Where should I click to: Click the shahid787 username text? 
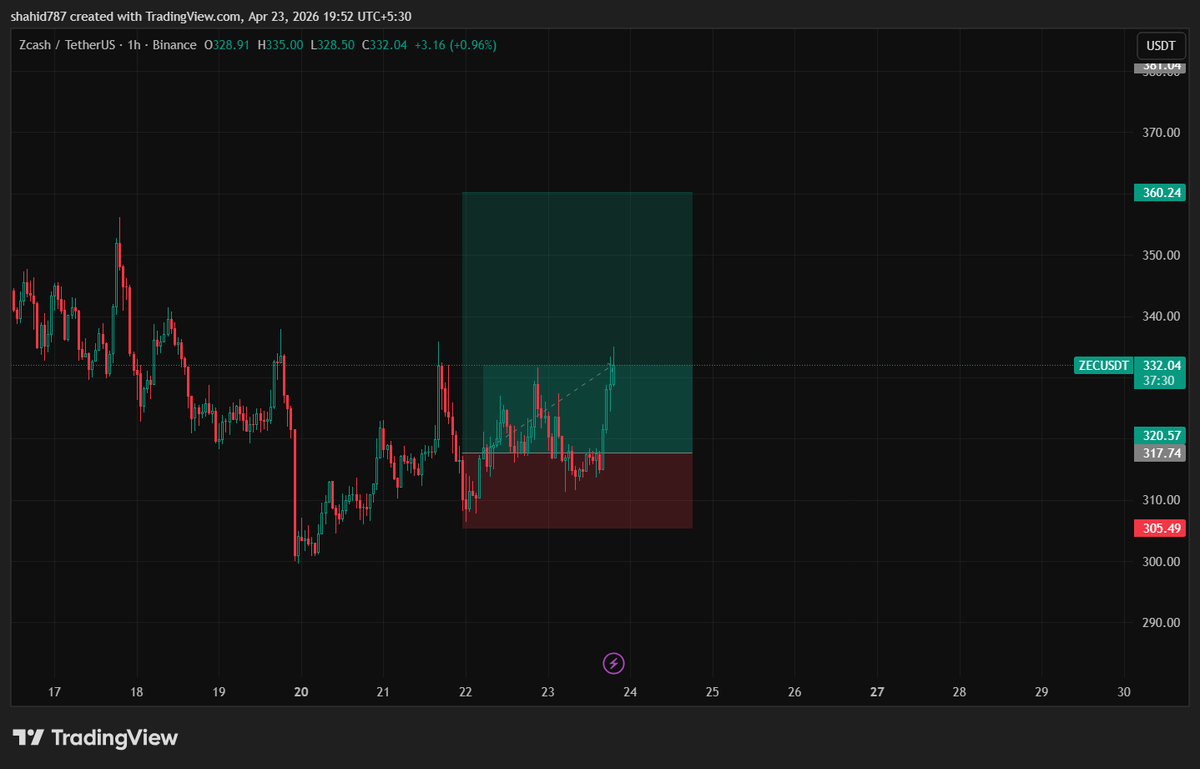(x=39, y=16)
